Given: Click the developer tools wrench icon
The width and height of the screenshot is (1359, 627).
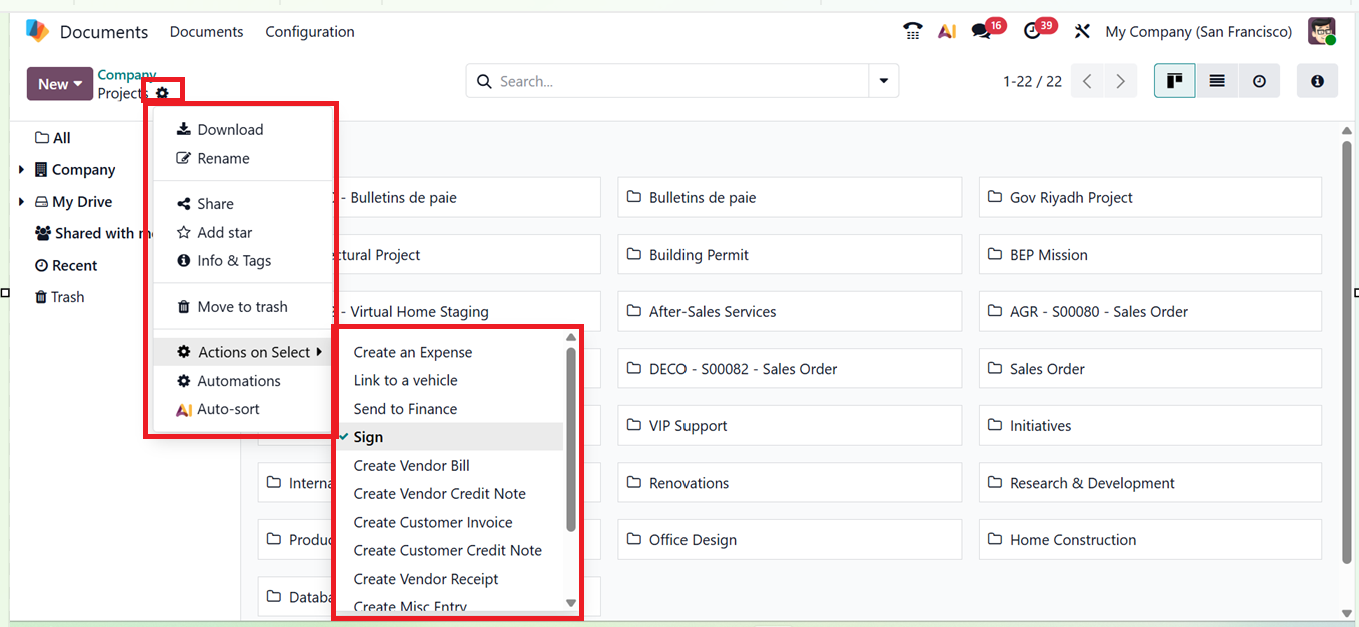Looking at the screenshot, I should (x=1082, y=32).
